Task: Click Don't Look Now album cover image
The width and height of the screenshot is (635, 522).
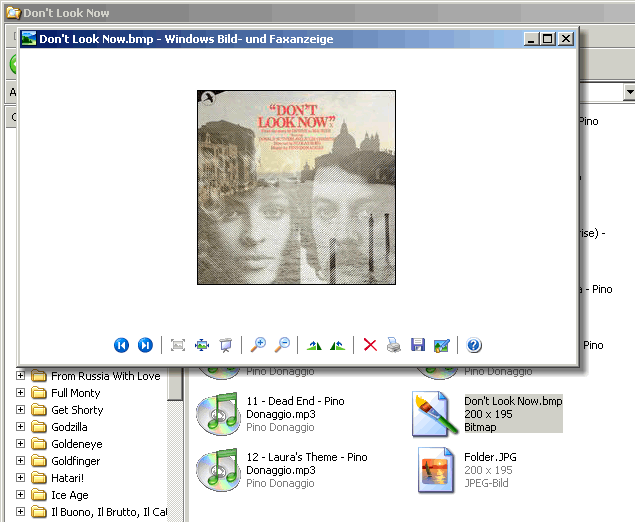Action: point(296,187)
